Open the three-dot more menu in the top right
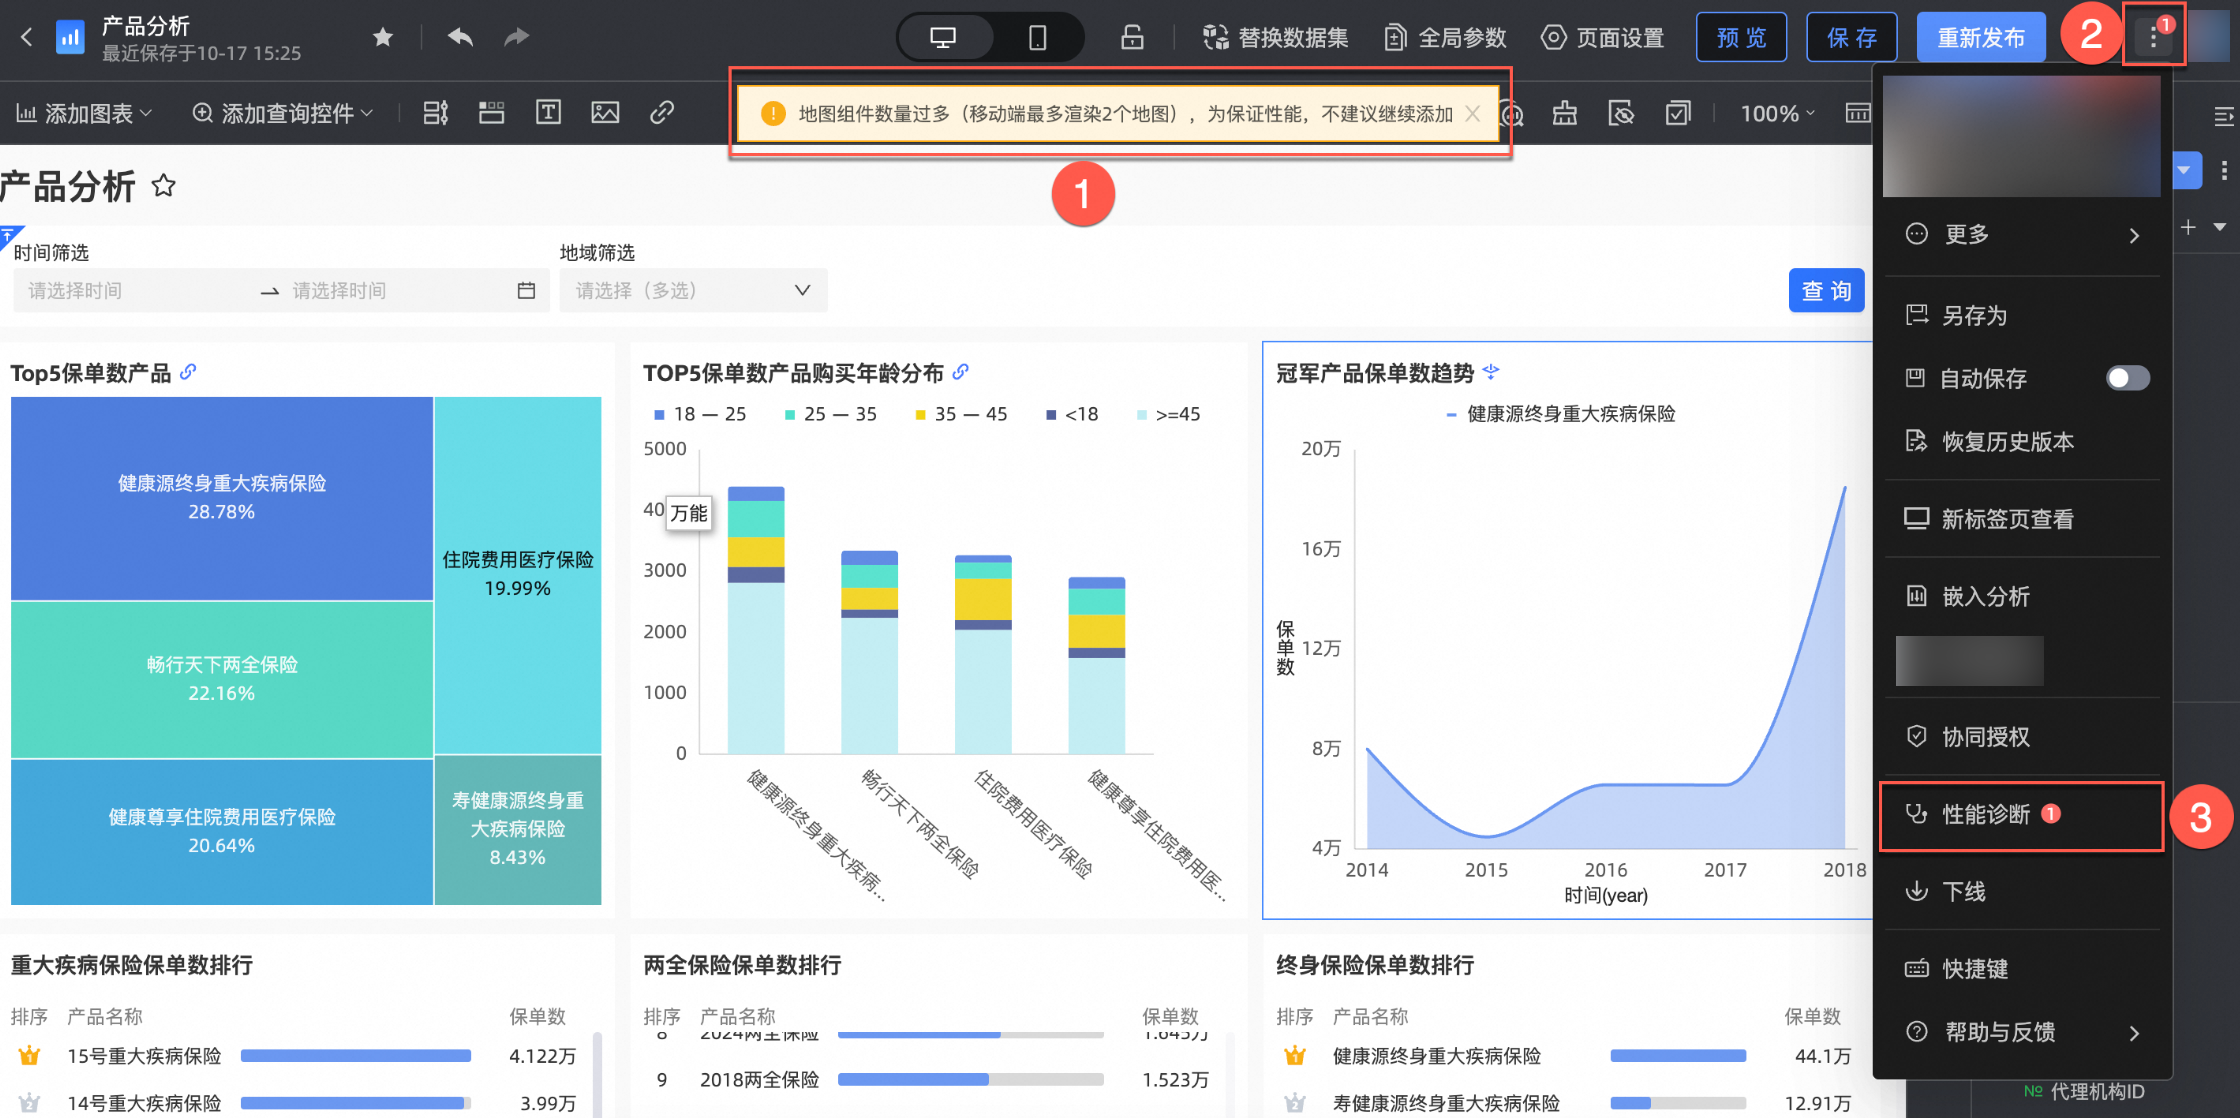Image resolution: width=2240 pixels, height=1118 pixels. click(x=2154, y=38)
